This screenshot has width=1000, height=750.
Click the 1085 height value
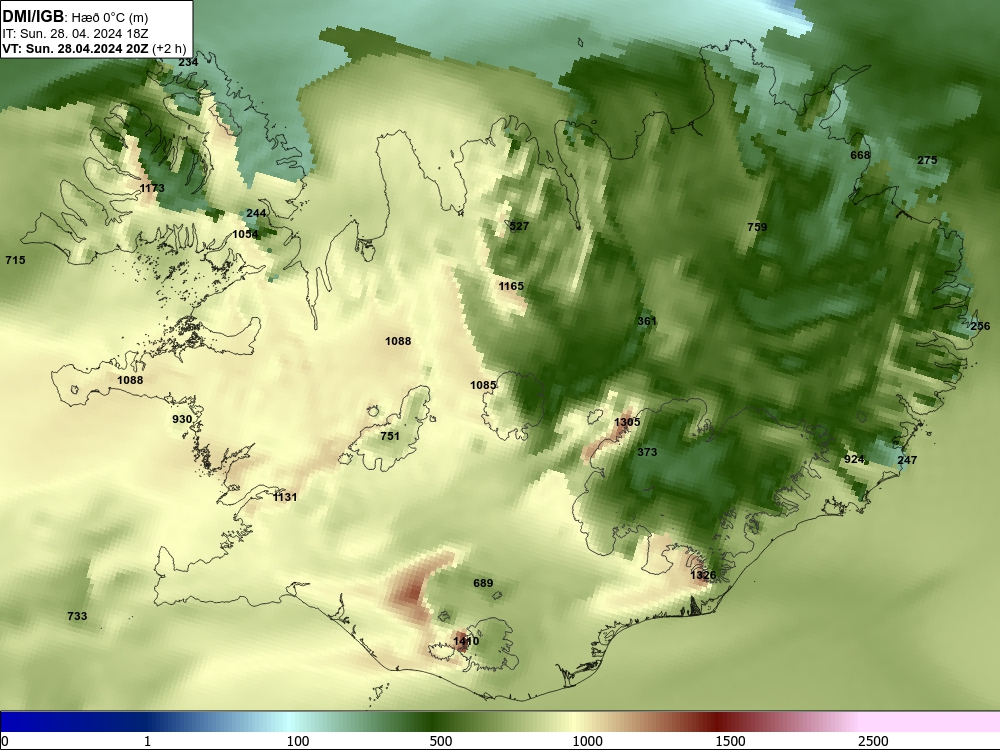(483, 385)
